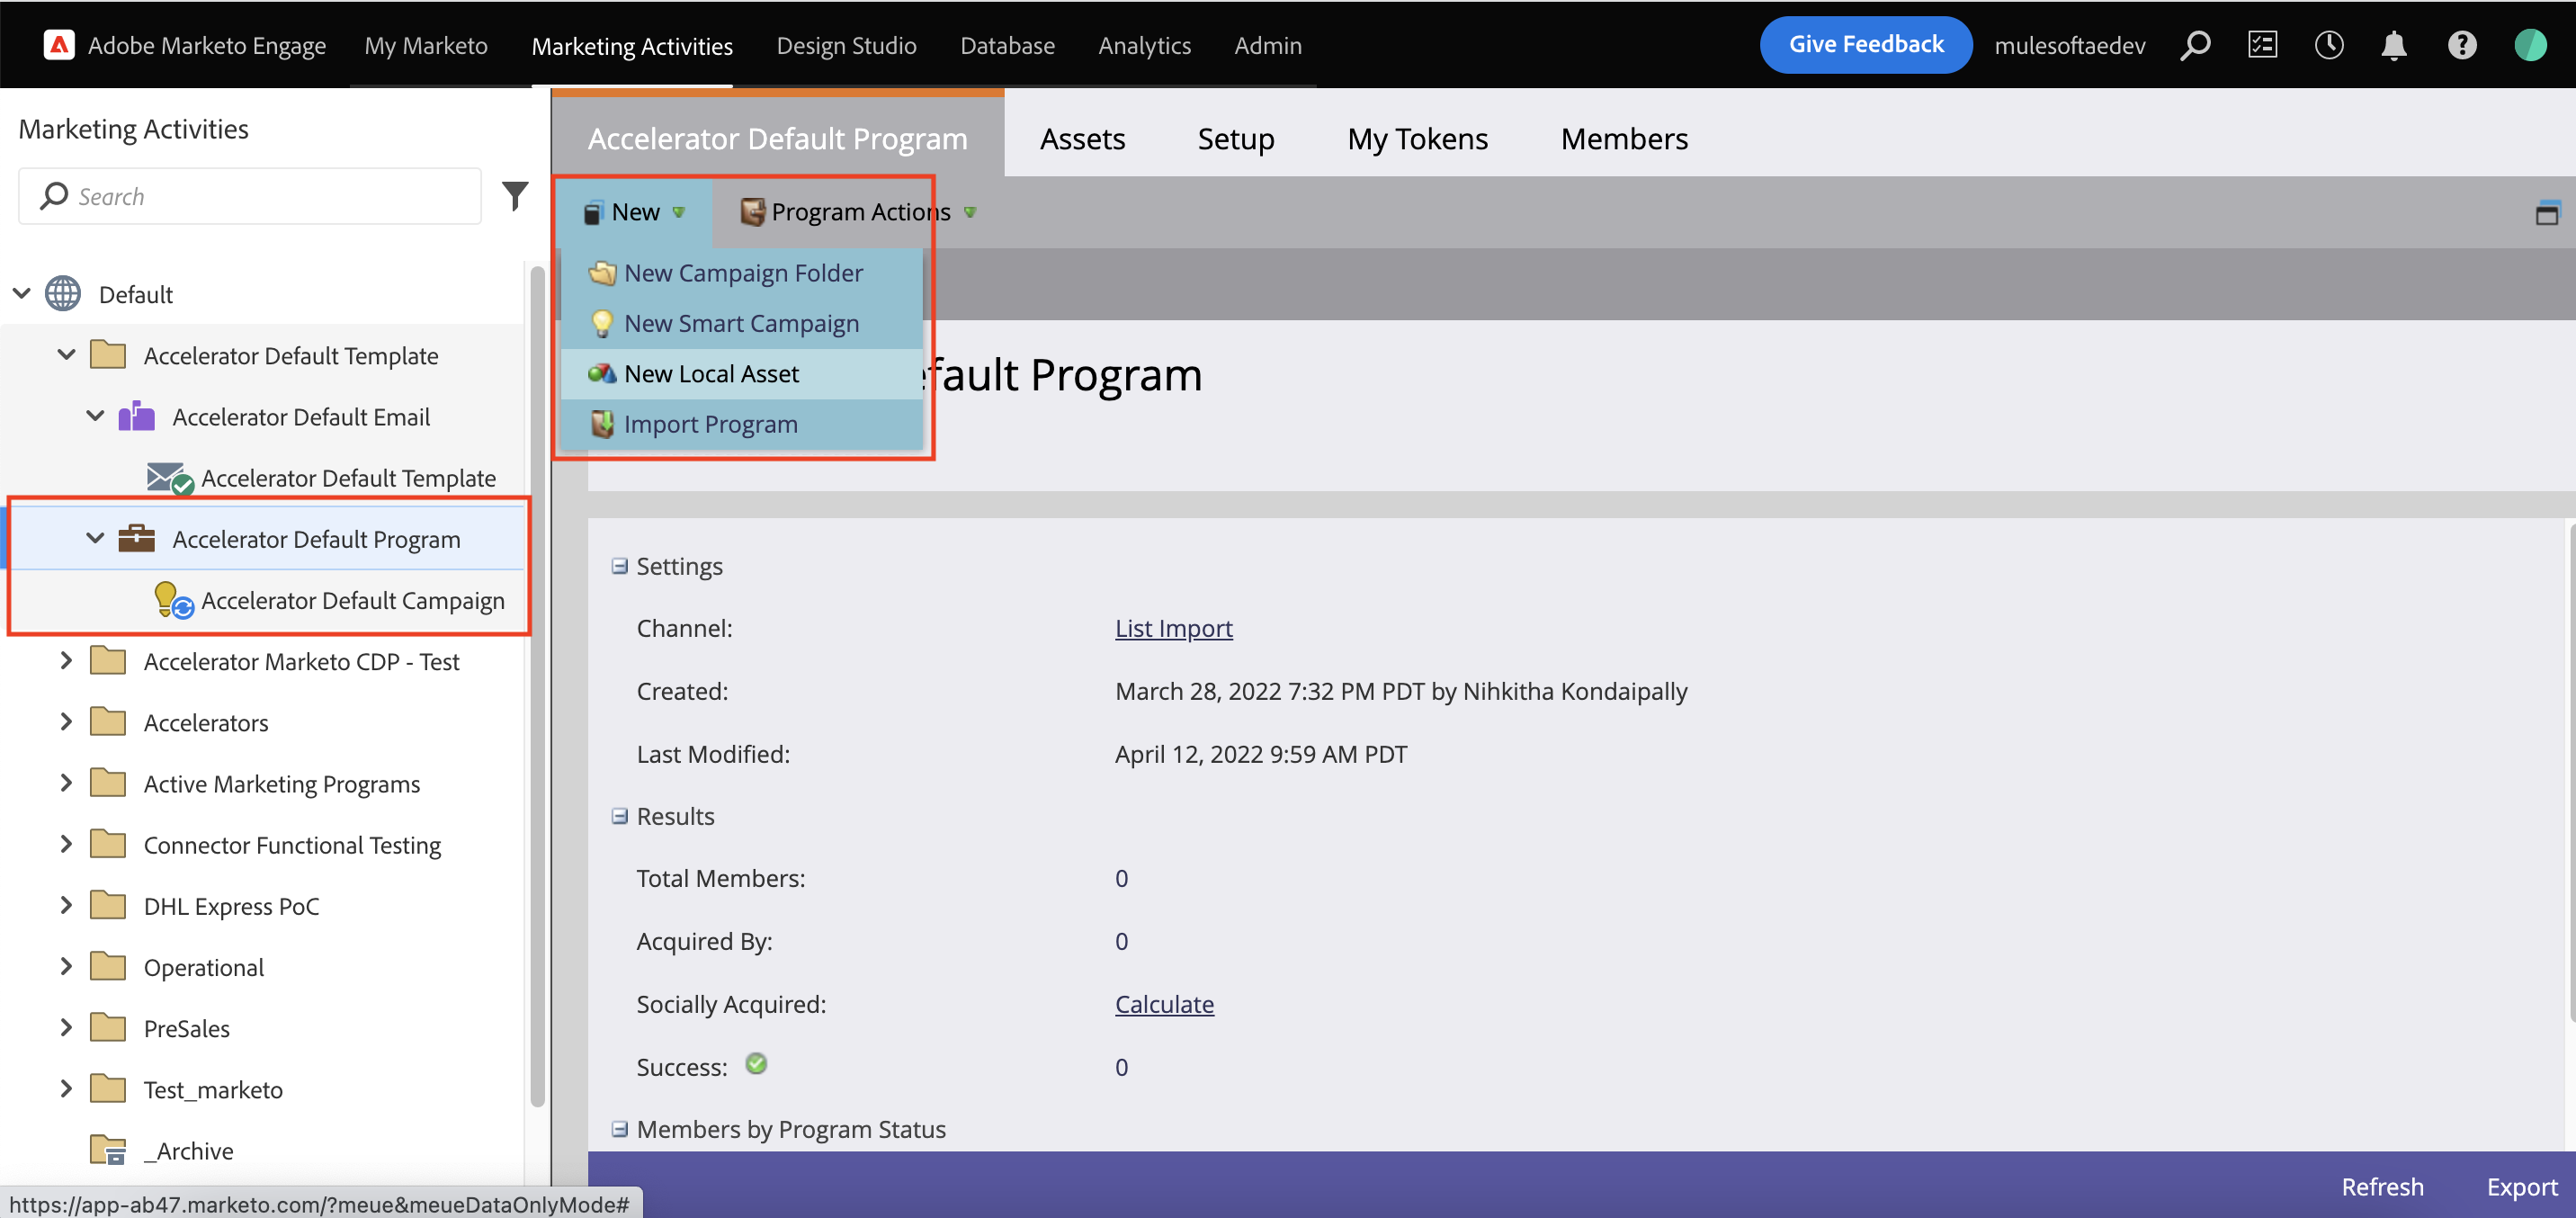The height and width of the screenshot is (1218, 2576).
Task: Expand the Active Marketing Programs folder chevron
Action: point(67,783)
